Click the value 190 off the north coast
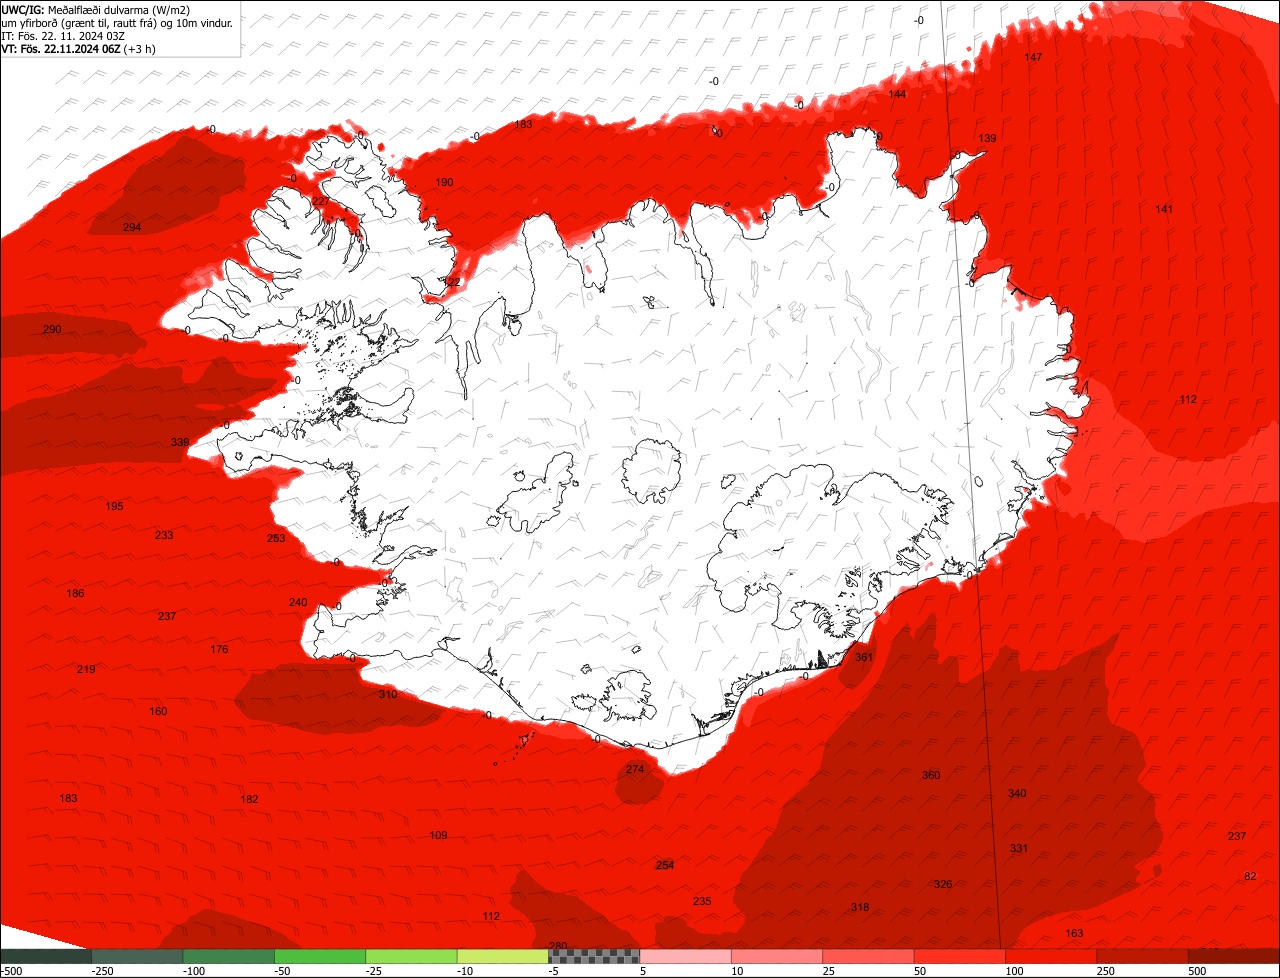The height and width of the screenshot is (978, 1280). click(x=444, y=182)
